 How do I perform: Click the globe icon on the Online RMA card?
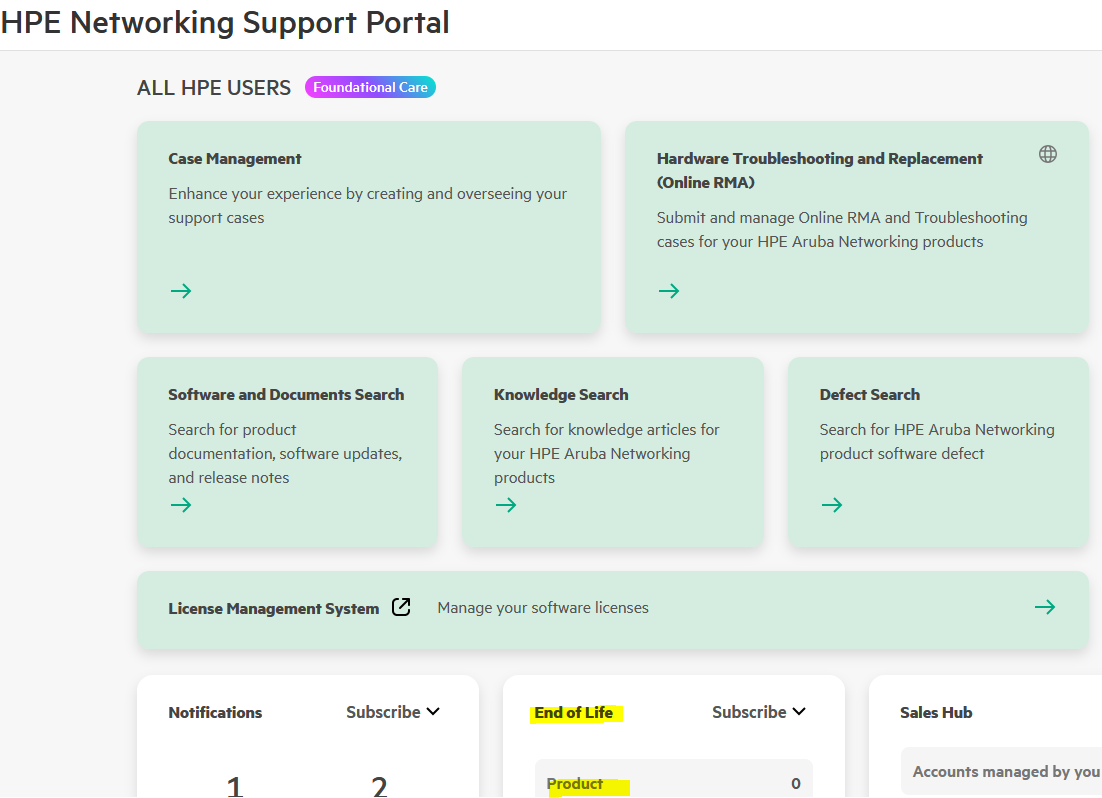point(1047,154)
